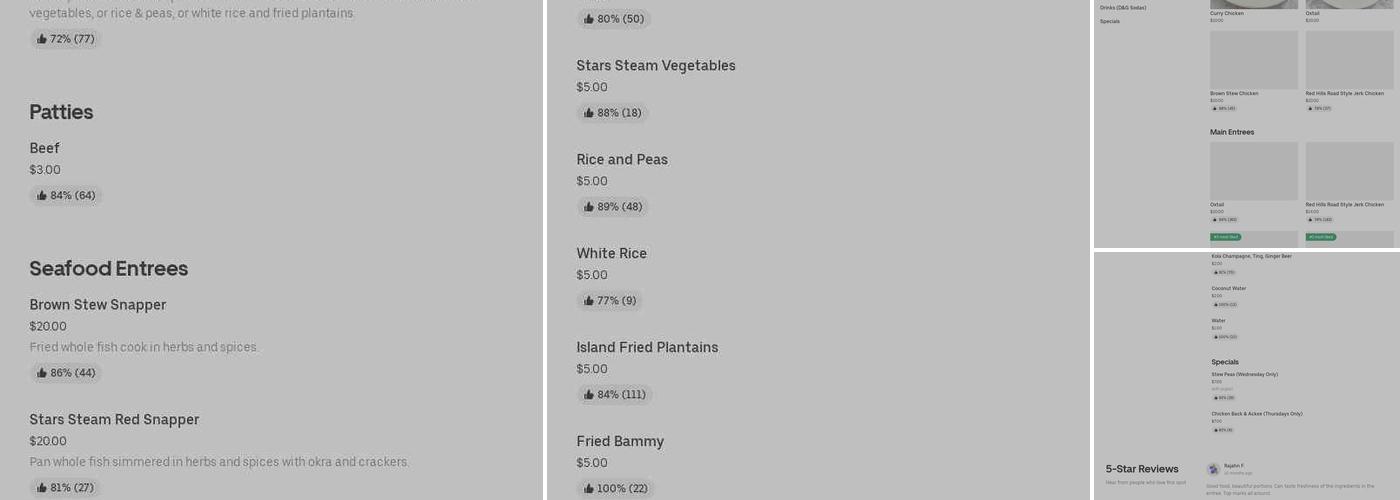Open the Brown Stew Snapper item
Screen dimensions: 1400x500
coord(98,305)
